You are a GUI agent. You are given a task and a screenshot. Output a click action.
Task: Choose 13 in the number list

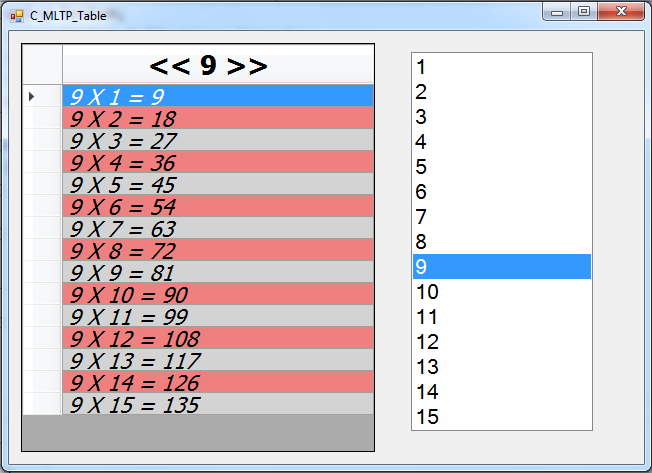coord(502,367)
